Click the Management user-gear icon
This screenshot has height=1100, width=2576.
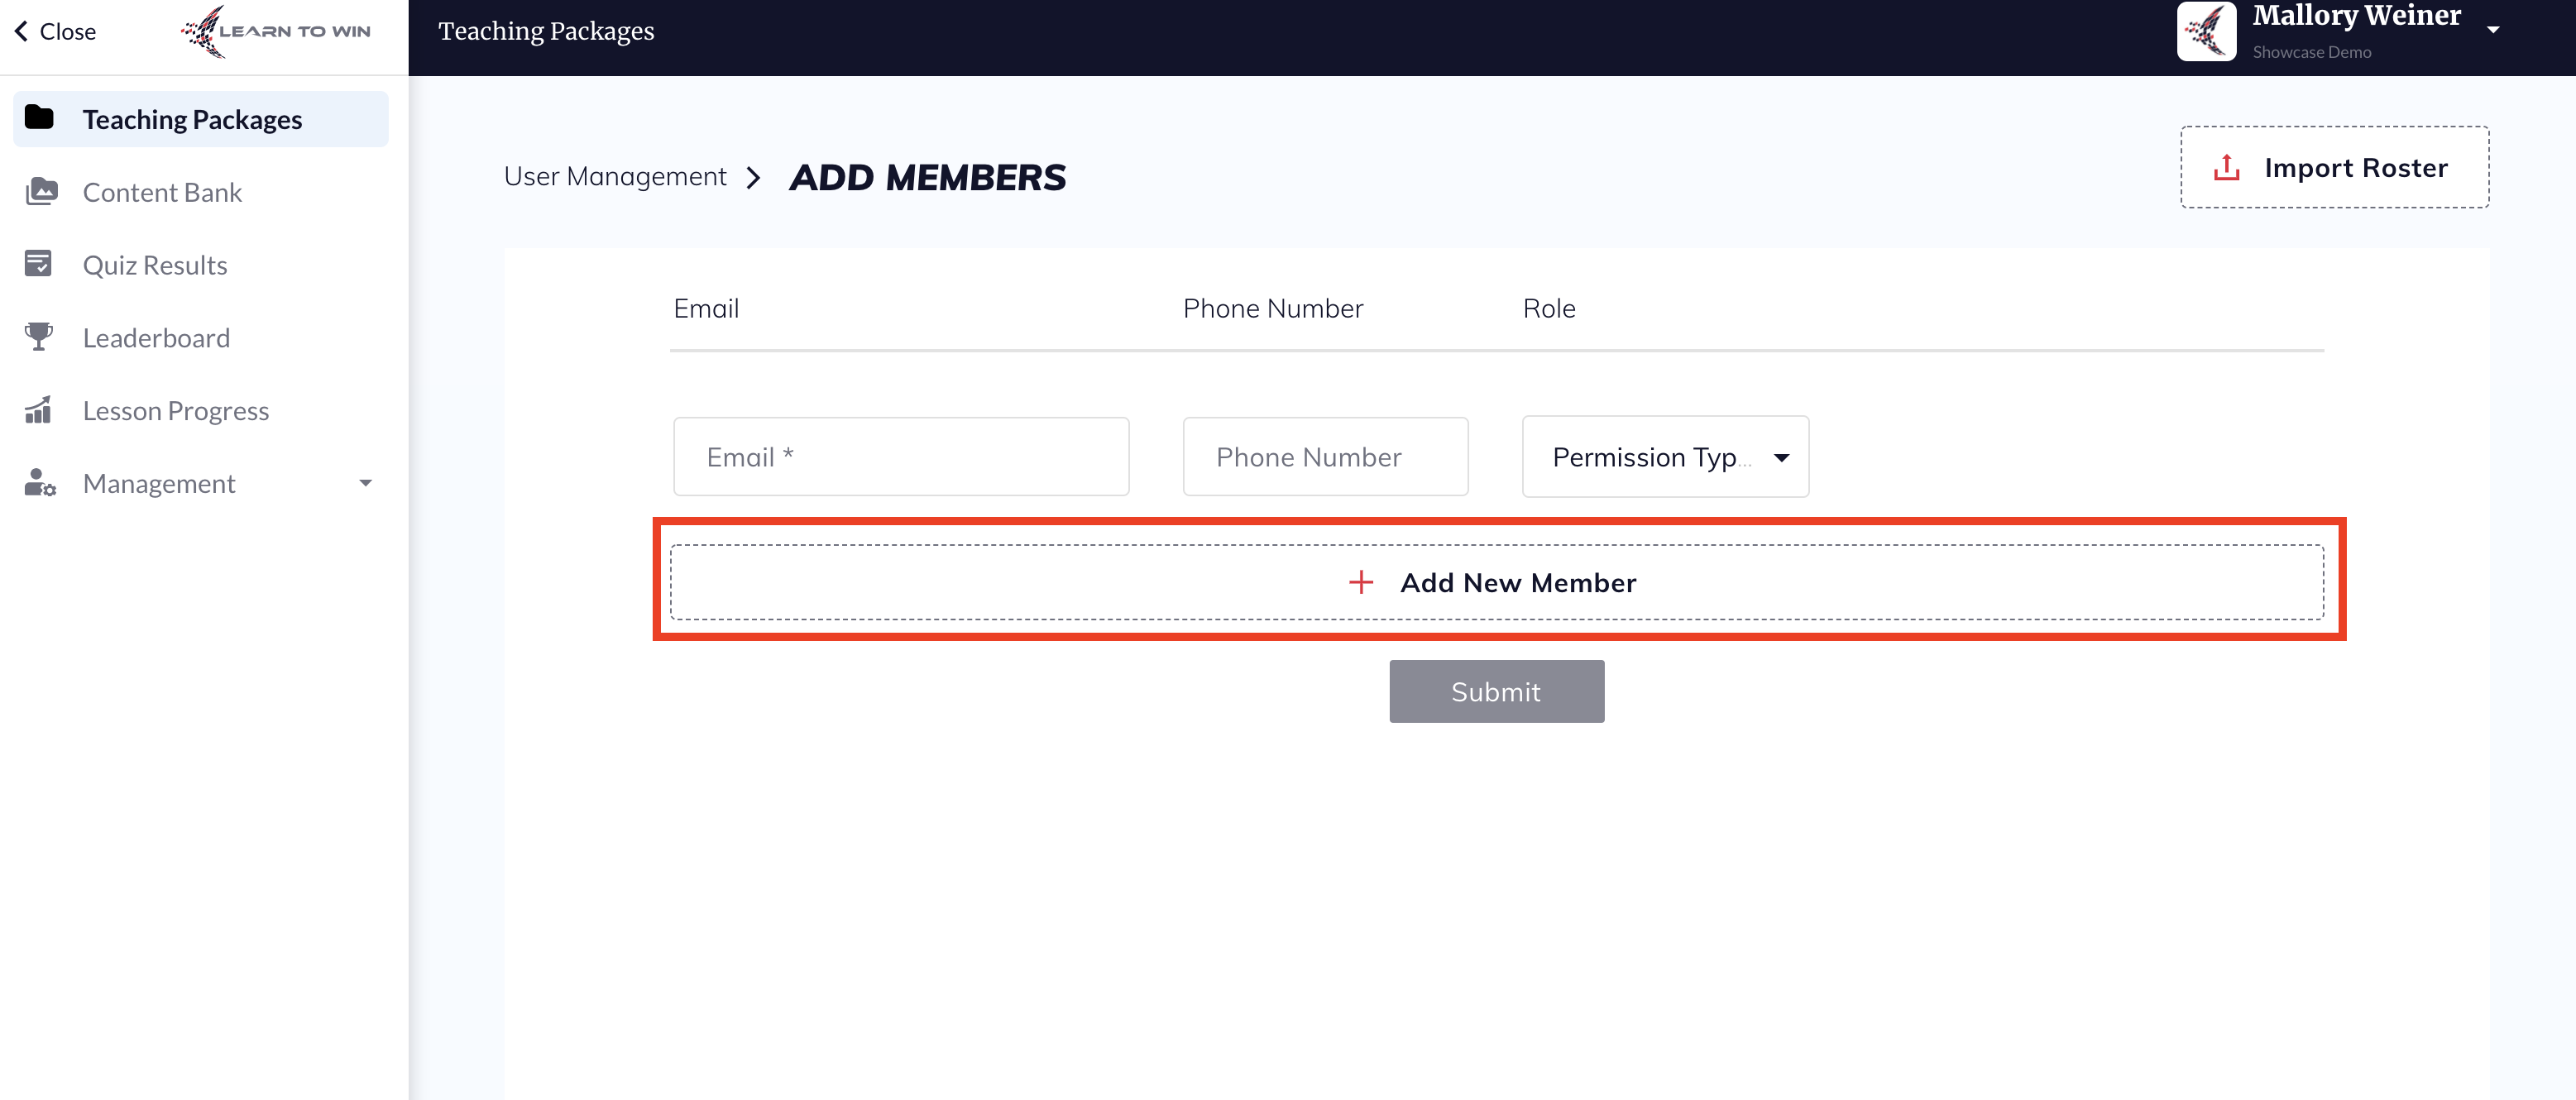40,483
